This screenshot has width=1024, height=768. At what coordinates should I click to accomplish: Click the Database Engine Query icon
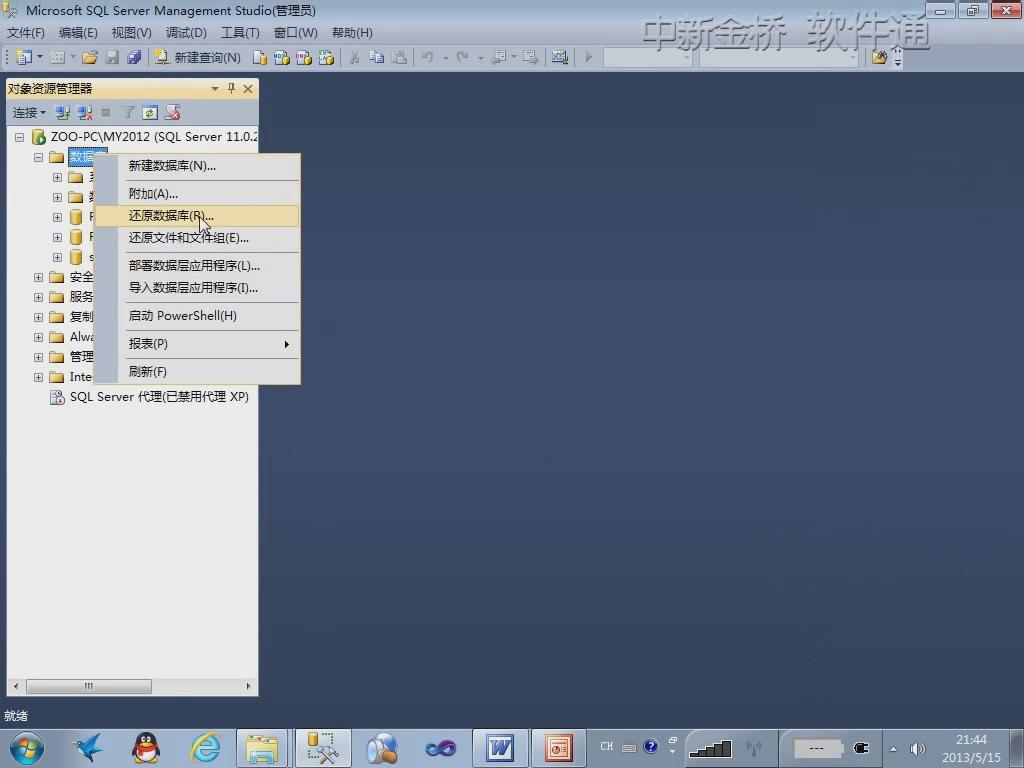click(259, 57)
